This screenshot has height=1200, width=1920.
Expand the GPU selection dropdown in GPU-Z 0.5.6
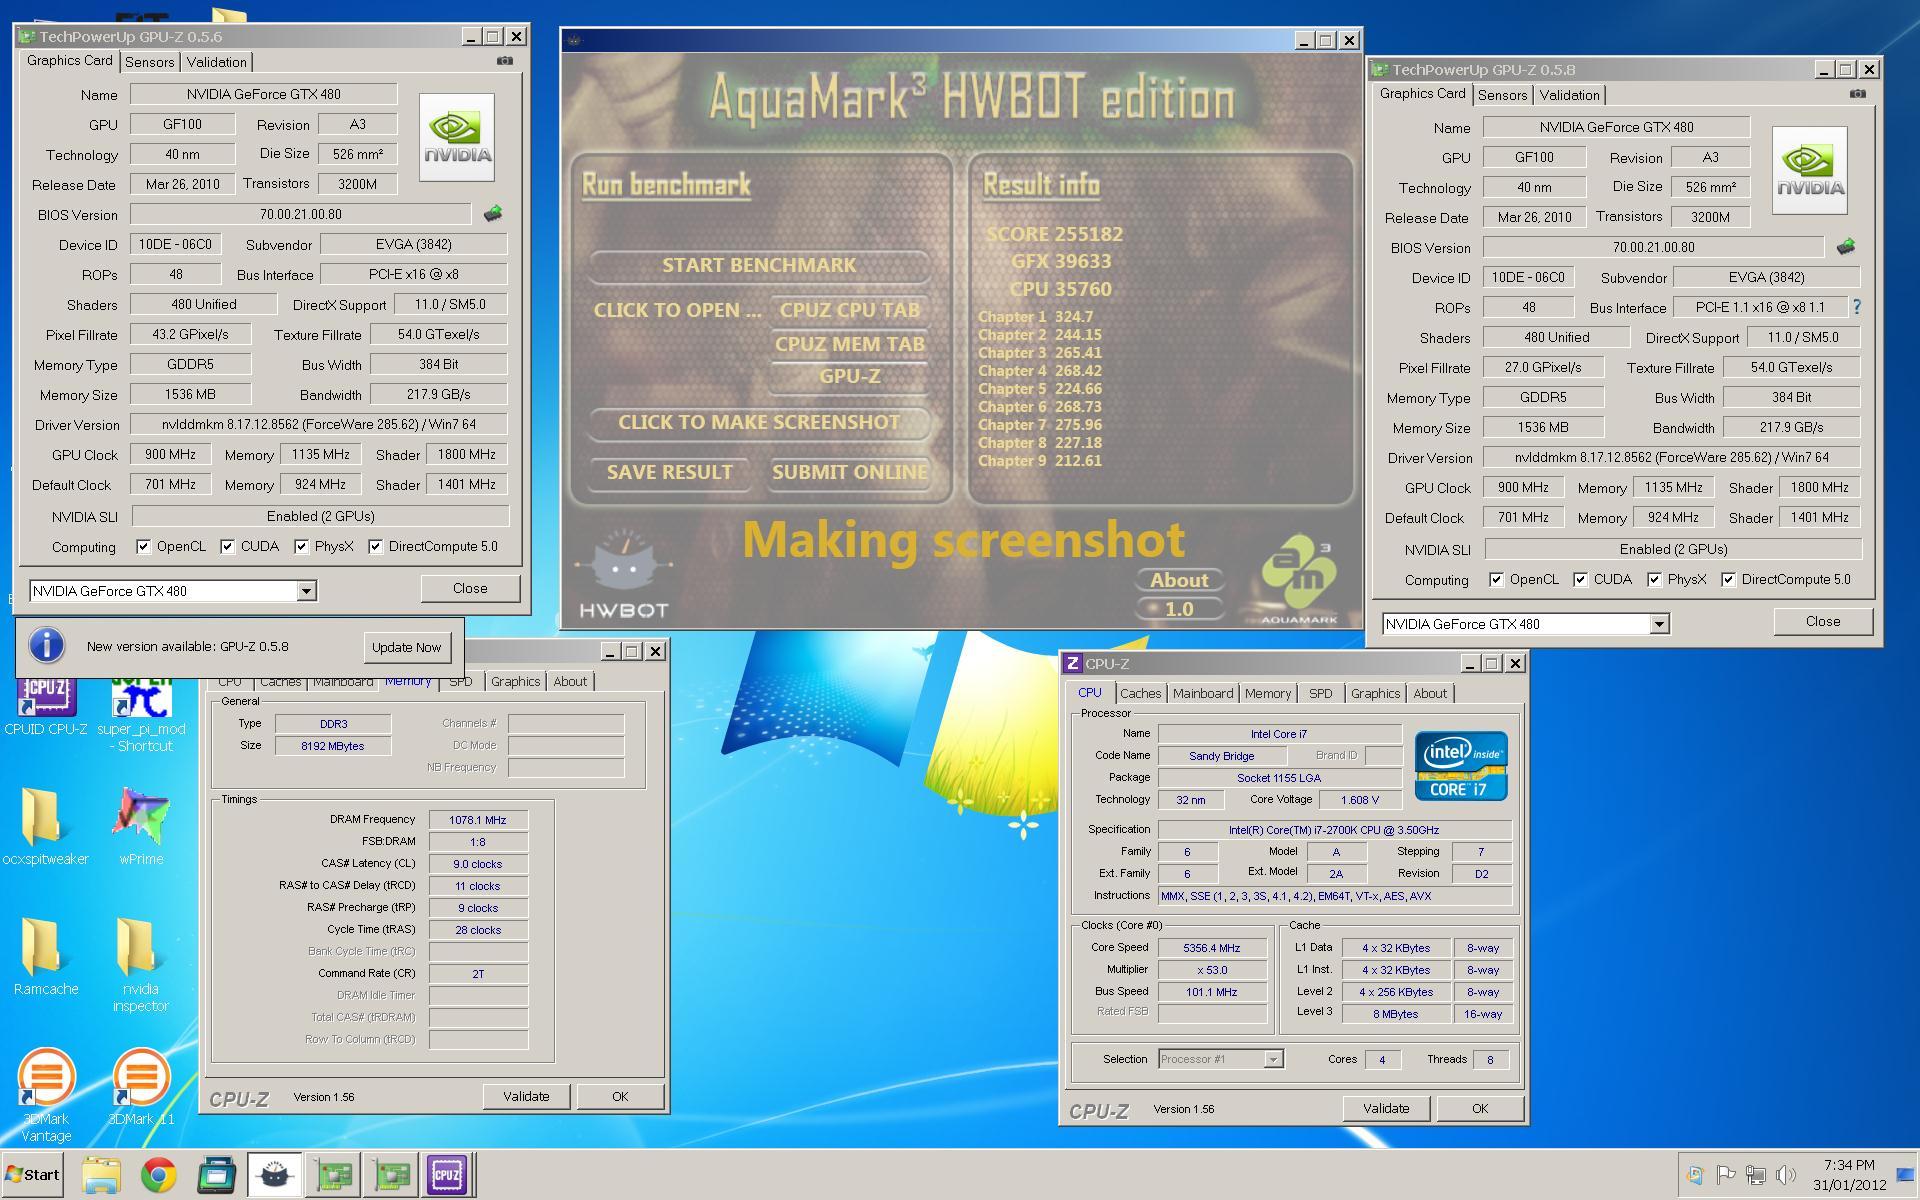pos(306,591)
